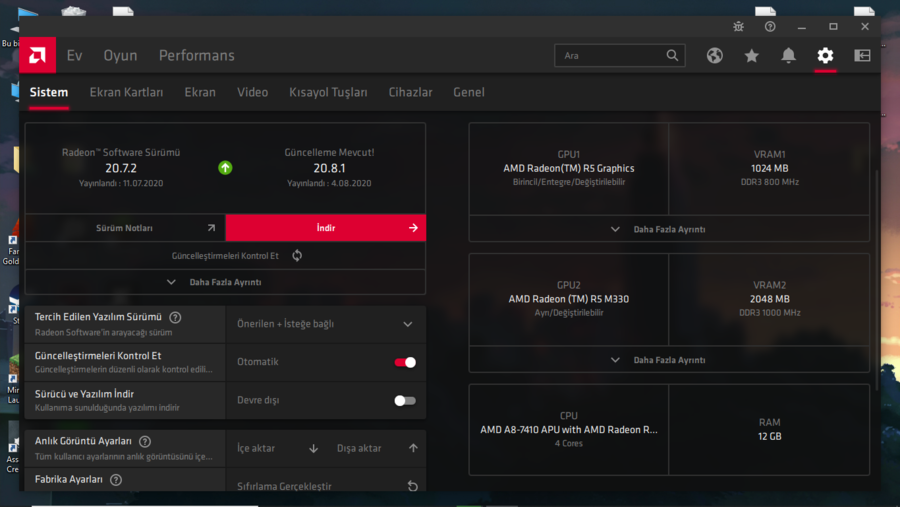This screenshot has width=900, height=507.
Task: Expand Daha Fazla Ayrıntı under software version
Action: (x=225, y=282)
